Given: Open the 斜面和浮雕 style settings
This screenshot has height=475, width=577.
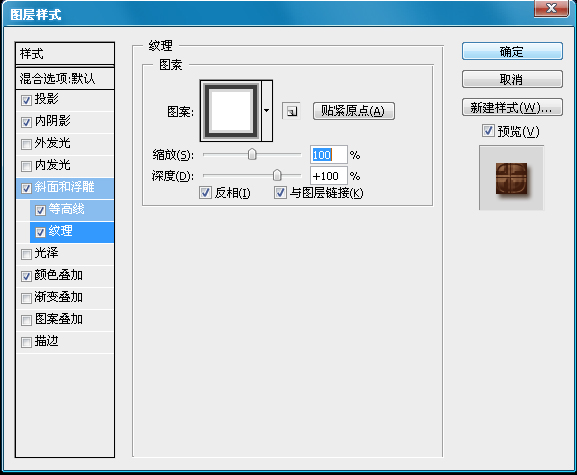Looking at the screenshot, I should coord(64,187).
